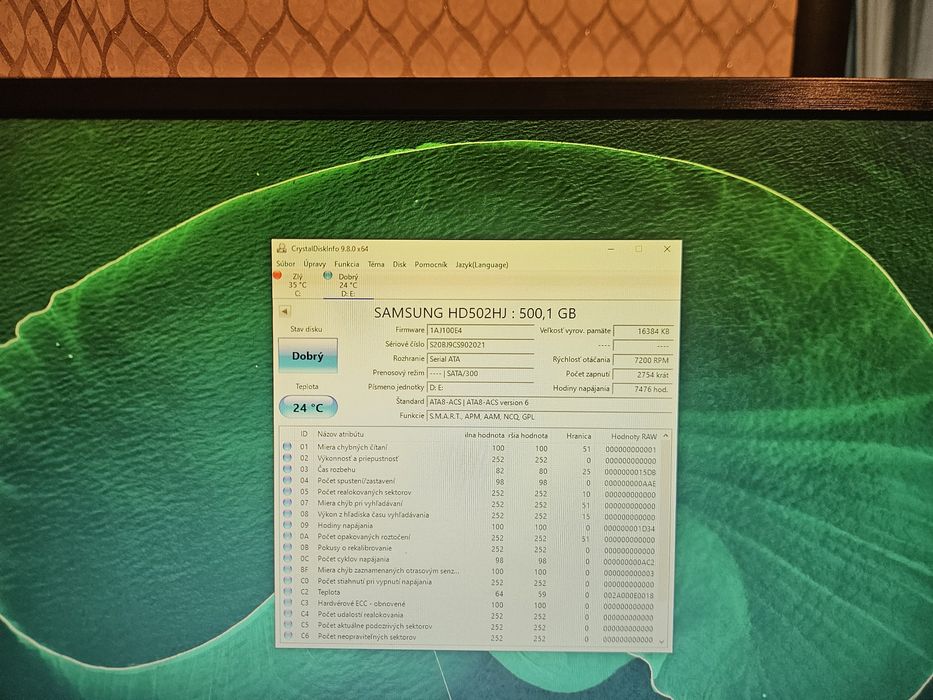Click the ID column header
This screenshot has width=933, height=700.
[x=304, y=435]
